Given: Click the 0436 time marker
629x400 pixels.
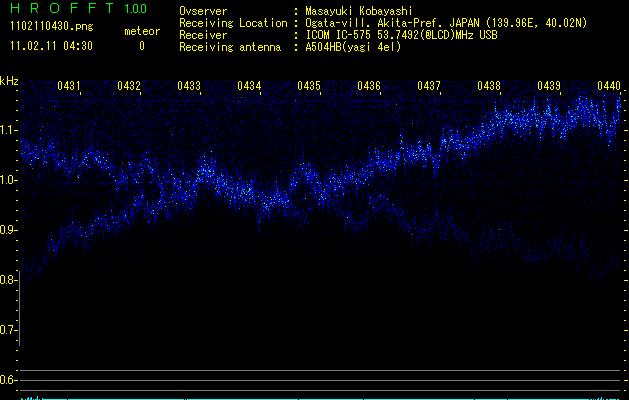Looking at the screenshot, I should click(369, 86).
